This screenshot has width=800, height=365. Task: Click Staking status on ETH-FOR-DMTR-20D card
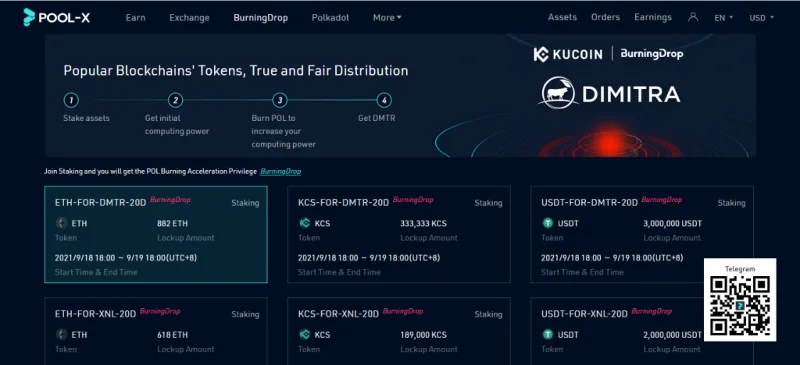pos(245,203)
